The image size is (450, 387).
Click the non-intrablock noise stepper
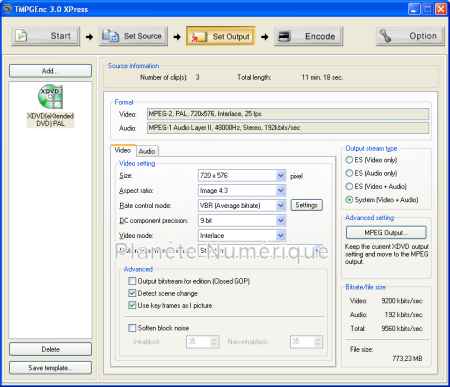click(x=318, y=342)
